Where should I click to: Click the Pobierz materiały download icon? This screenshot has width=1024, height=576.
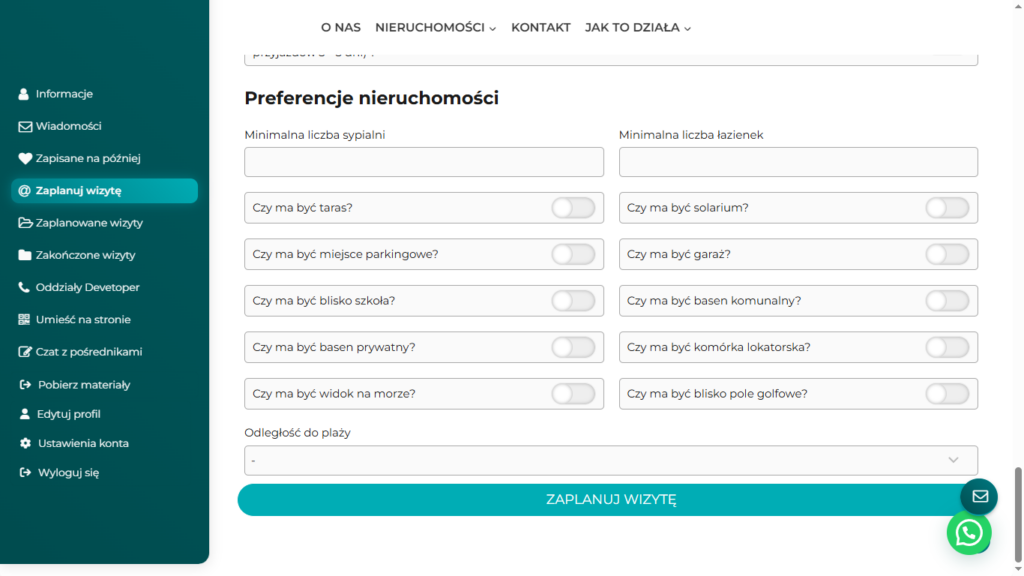coord(26,385)
